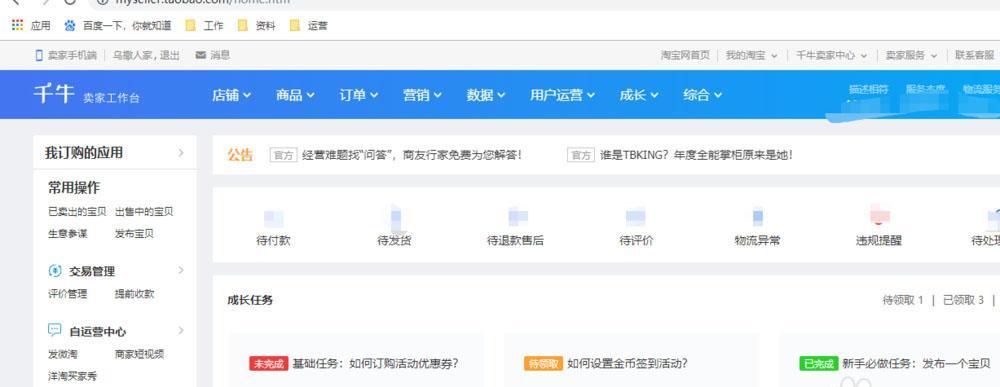Expand the 订单 menu
1000x387 pixels.
[x=358, y=95]
